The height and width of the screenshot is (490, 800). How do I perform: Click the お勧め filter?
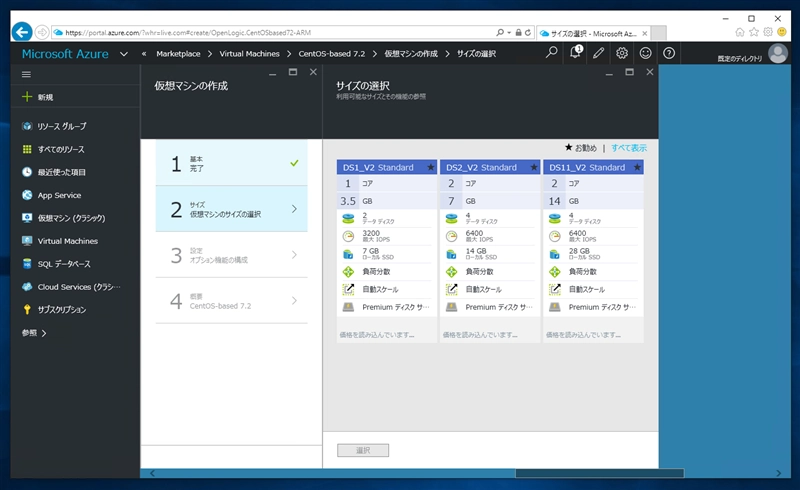click(581, 148)
